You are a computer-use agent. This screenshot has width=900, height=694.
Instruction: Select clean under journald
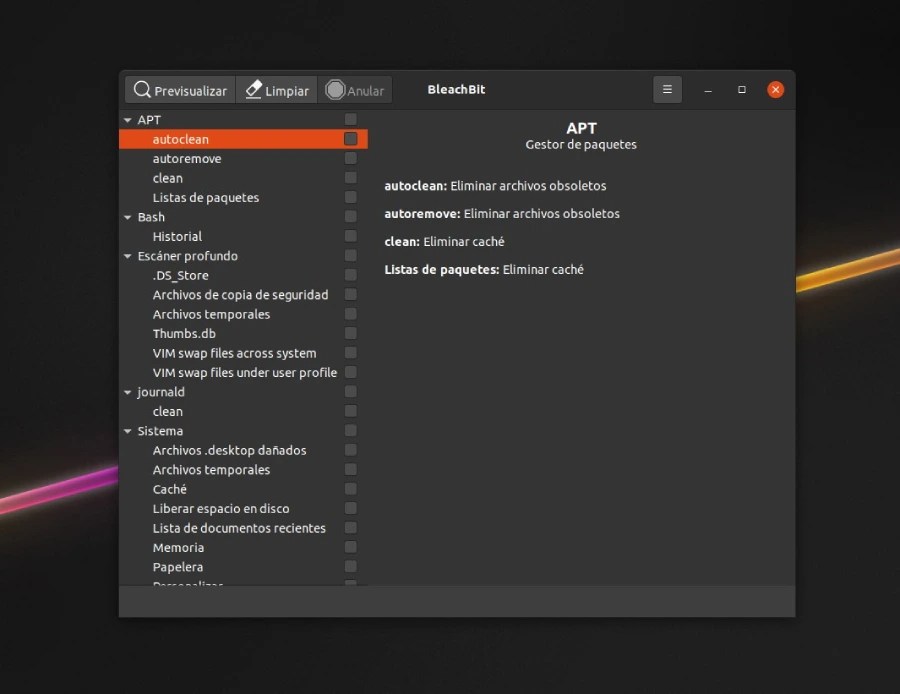pos(167,411)
